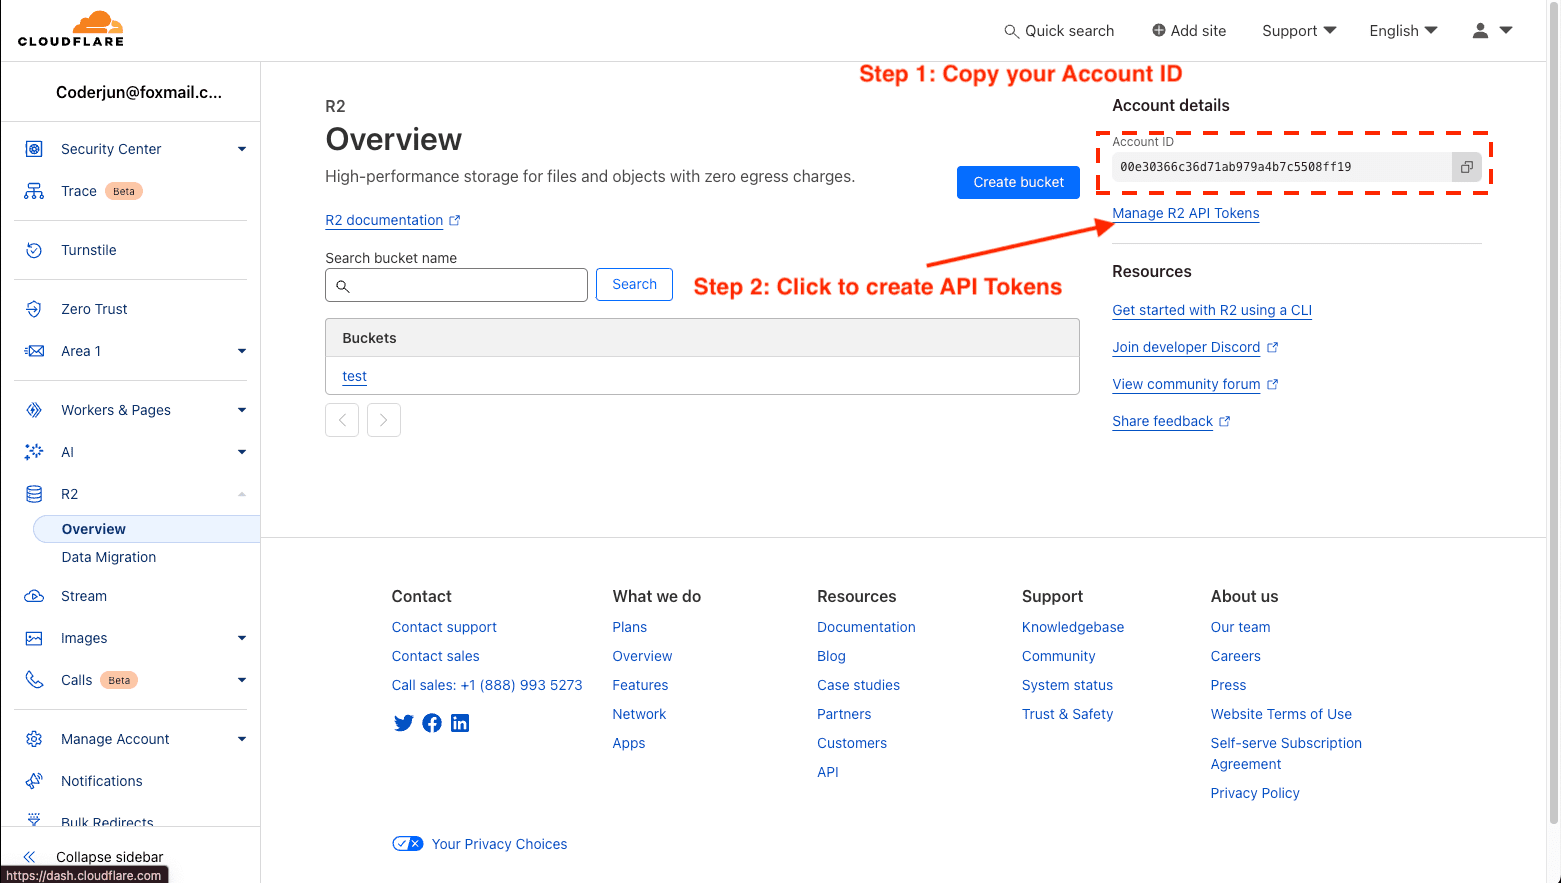Expand the Security Center menu arrow

(242, 149)
